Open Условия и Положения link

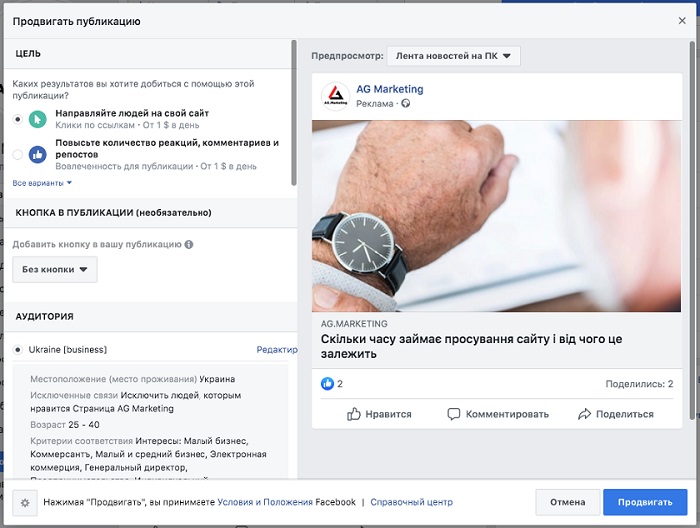(265, 502)
